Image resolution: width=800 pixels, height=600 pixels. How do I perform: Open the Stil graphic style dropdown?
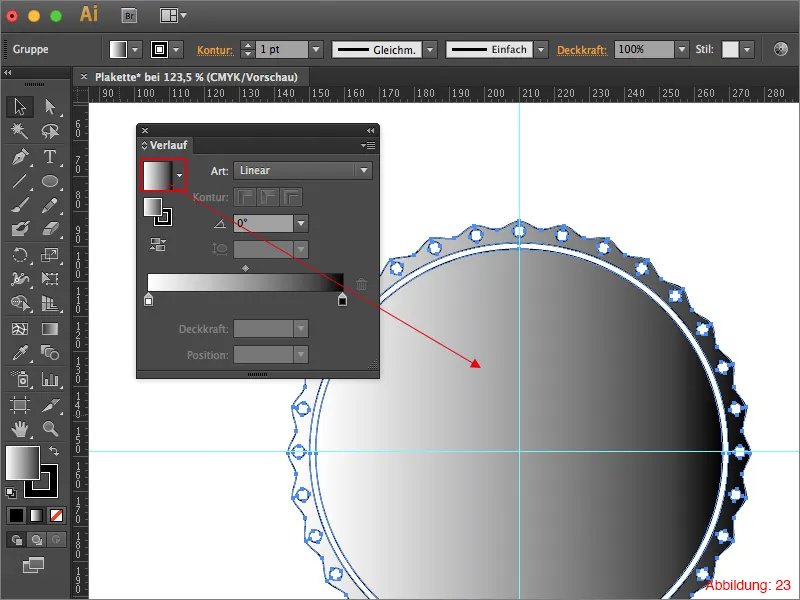click(747, 49)
